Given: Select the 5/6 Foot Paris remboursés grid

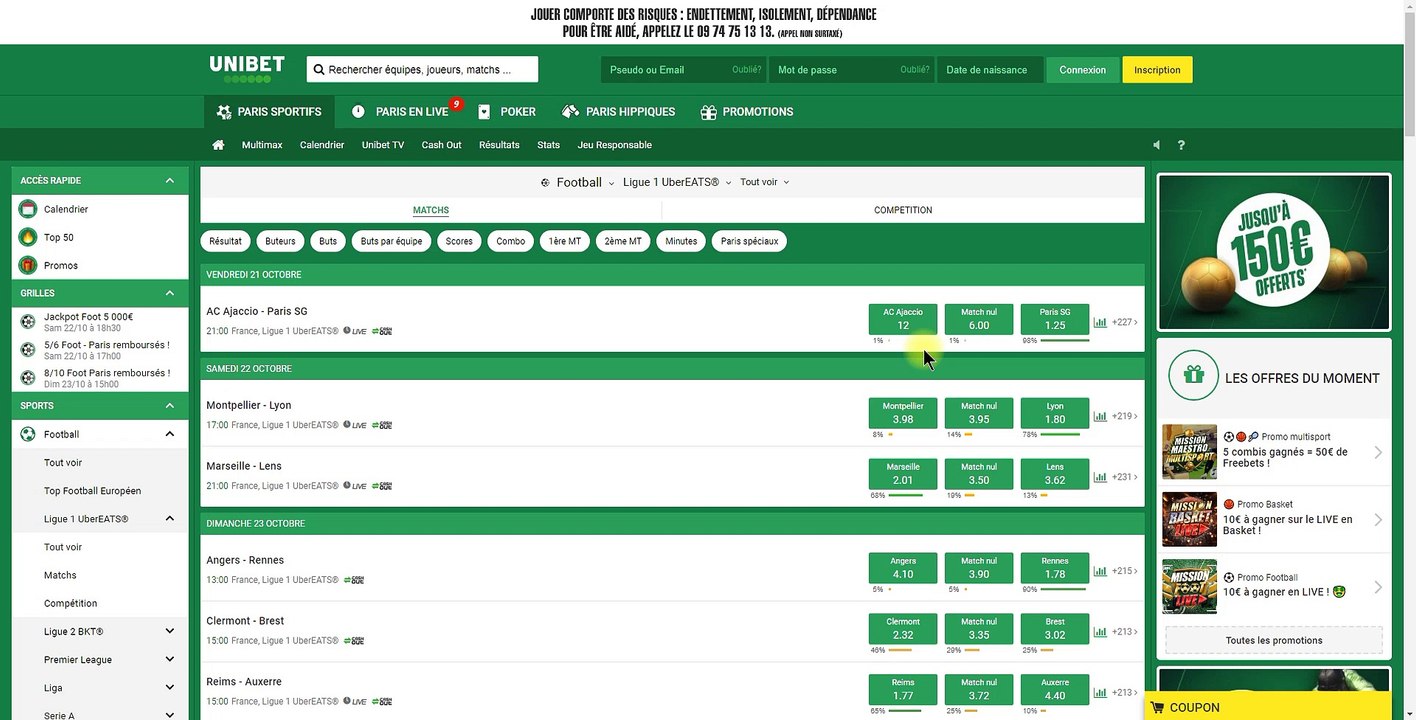Looking at the screenshot, I should 100,350.
